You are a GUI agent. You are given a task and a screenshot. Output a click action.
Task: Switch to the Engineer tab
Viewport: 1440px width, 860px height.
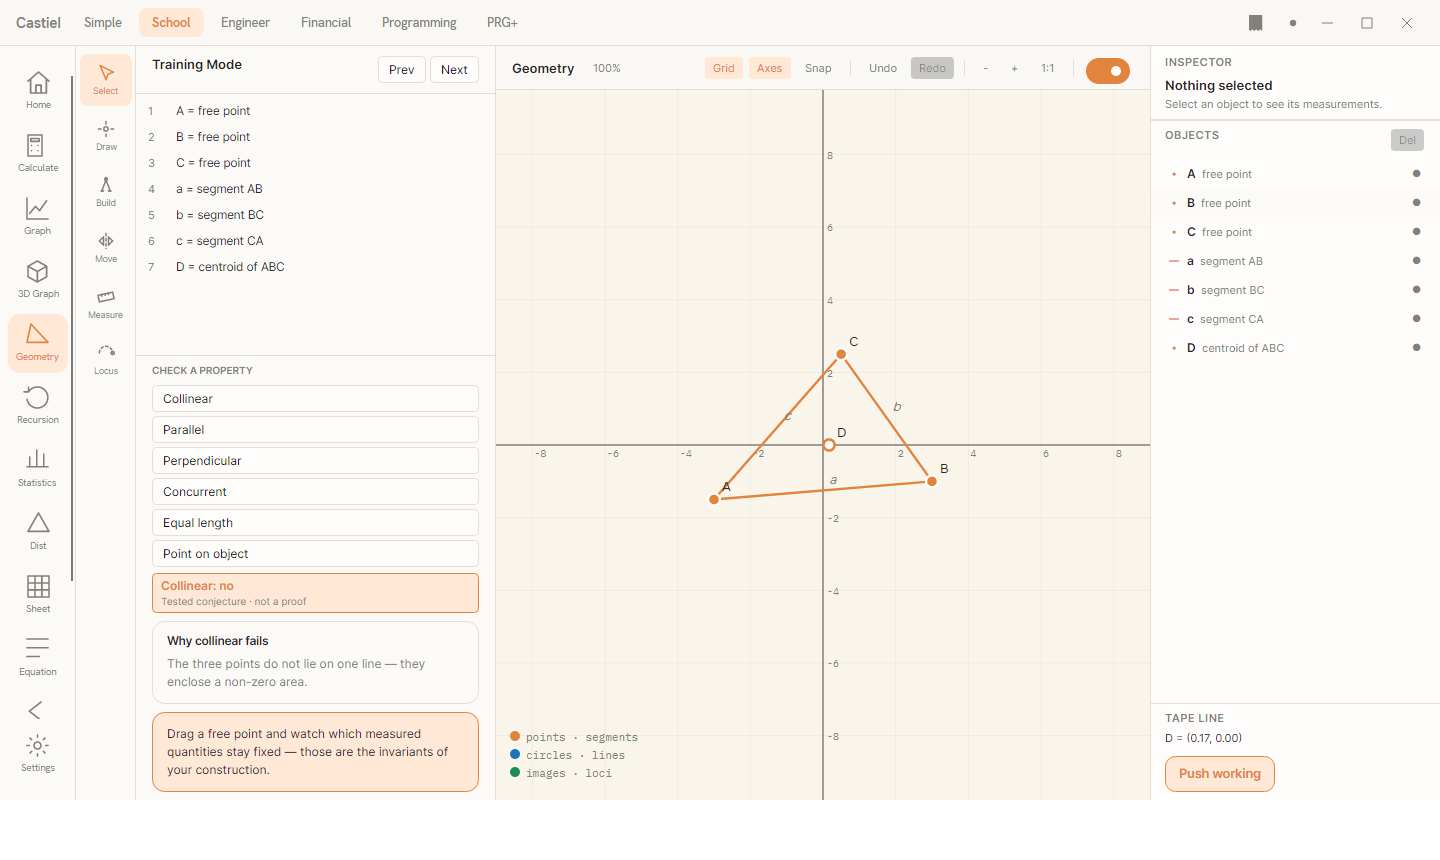pyautogui.click(x=245, y=22)
